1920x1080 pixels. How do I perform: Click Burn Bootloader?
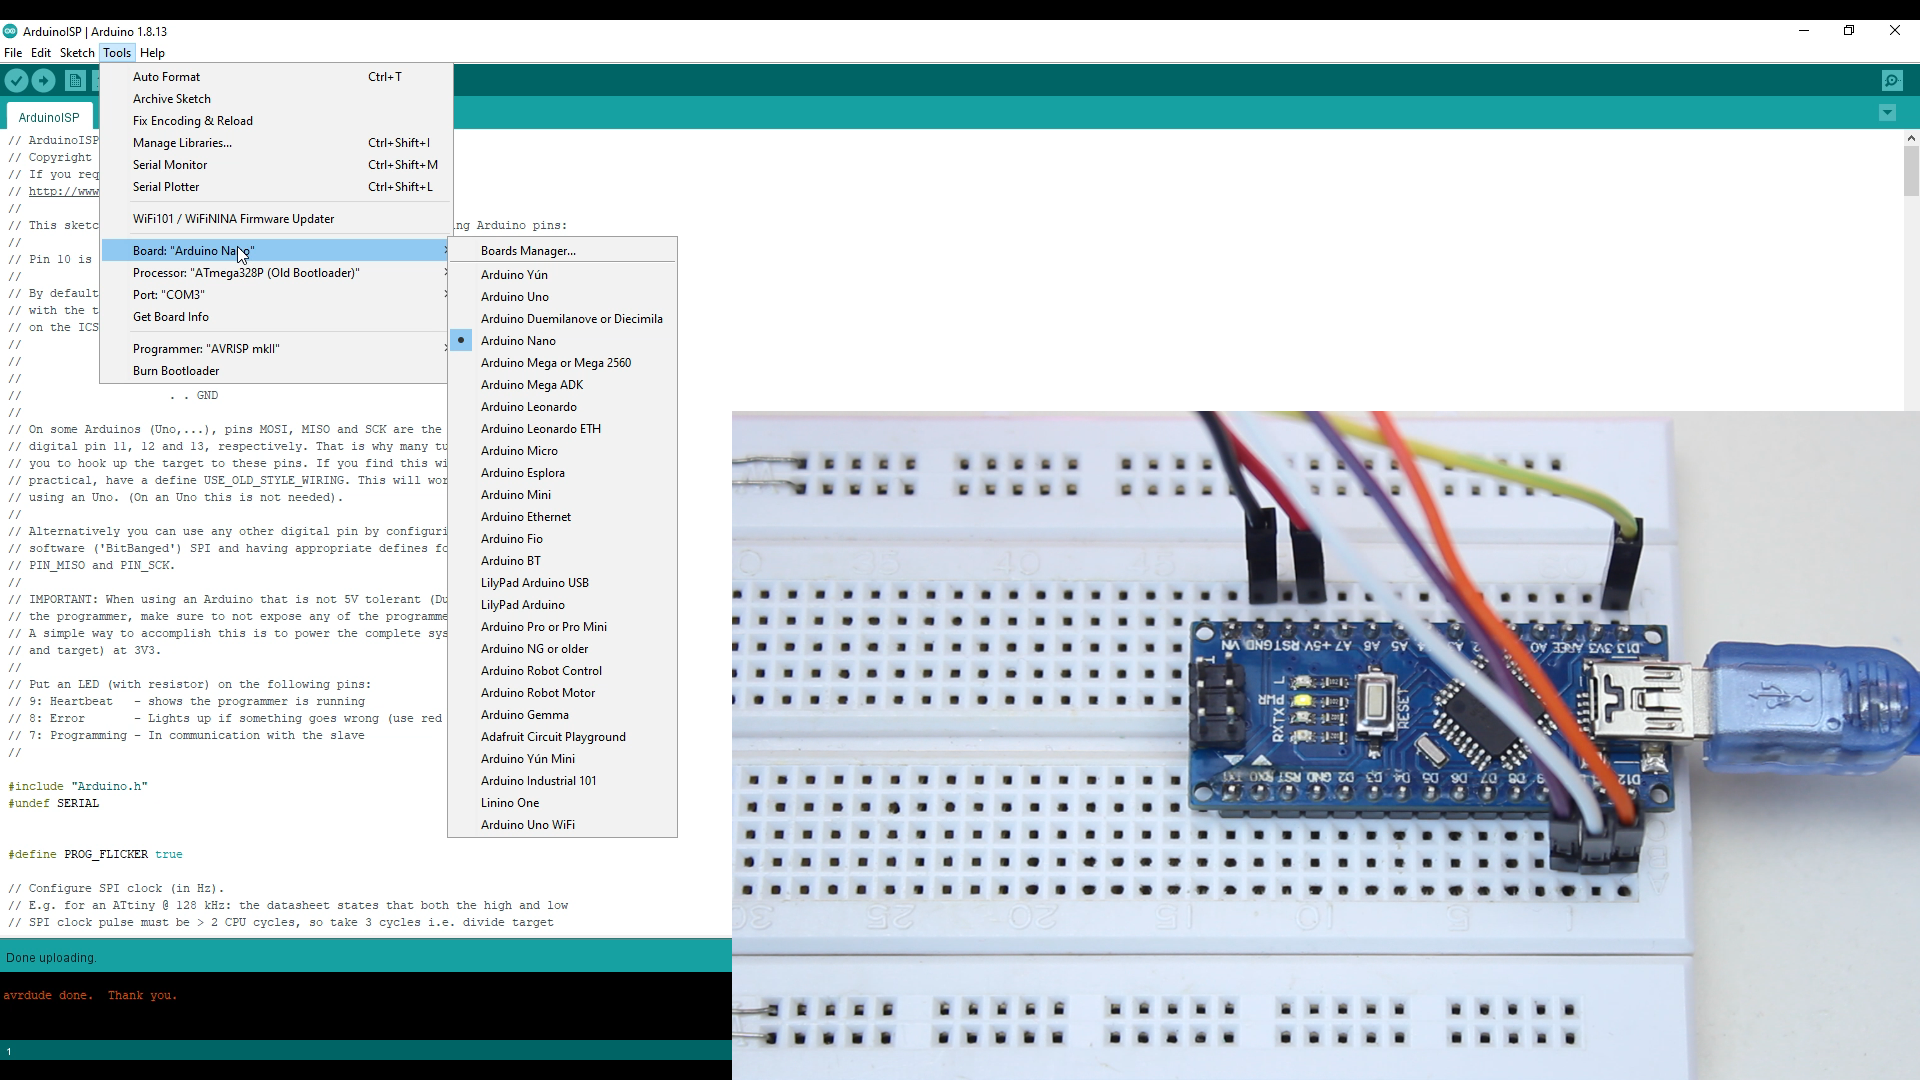[x=176, y=371]
